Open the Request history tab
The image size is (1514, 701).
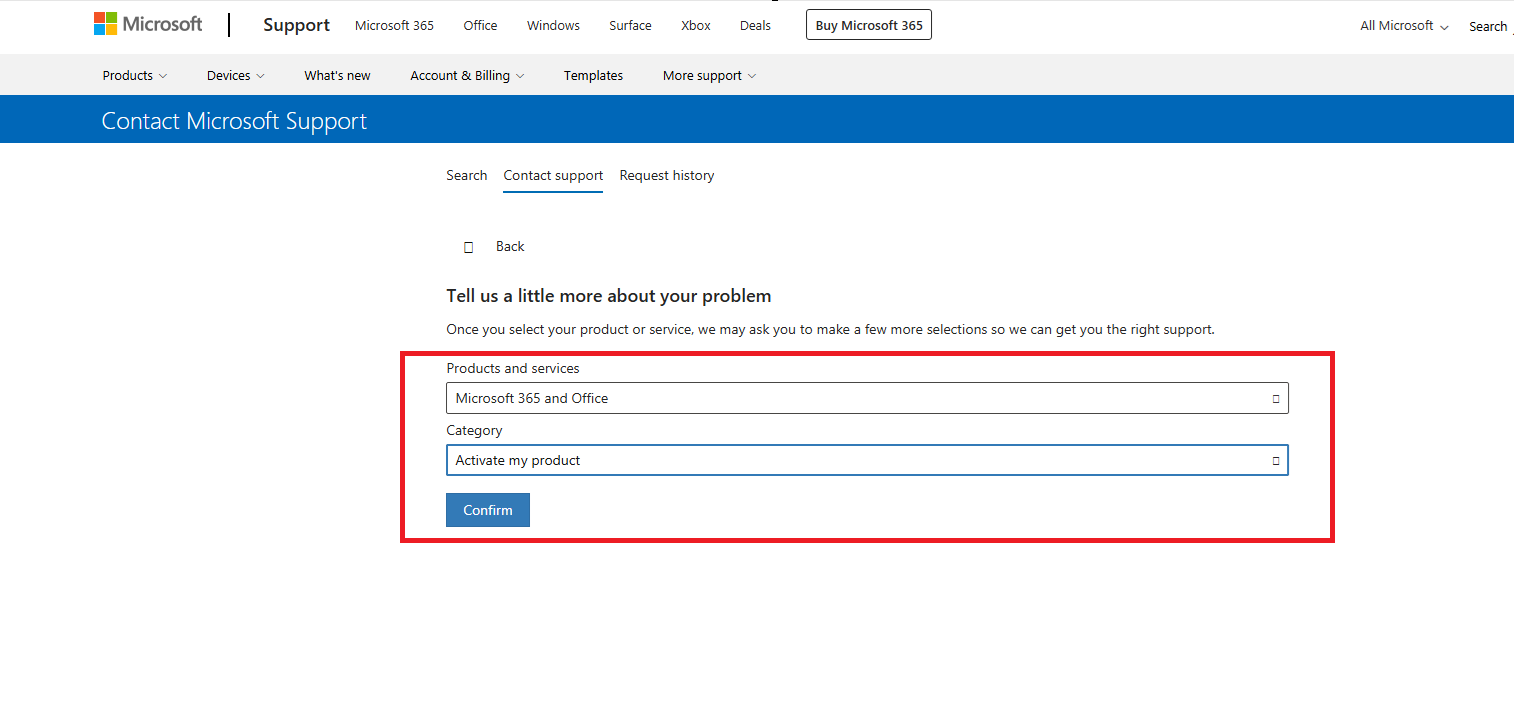[x=667, y=175]
